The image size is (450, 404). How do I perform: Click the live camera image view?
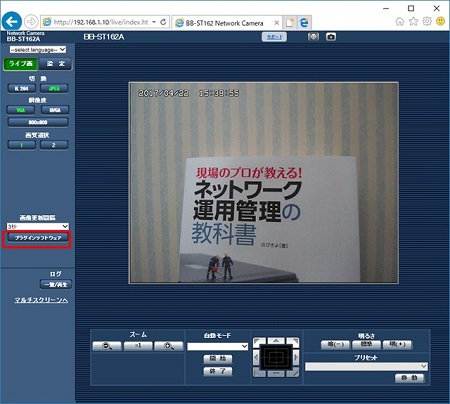click(x=264, y=183)
